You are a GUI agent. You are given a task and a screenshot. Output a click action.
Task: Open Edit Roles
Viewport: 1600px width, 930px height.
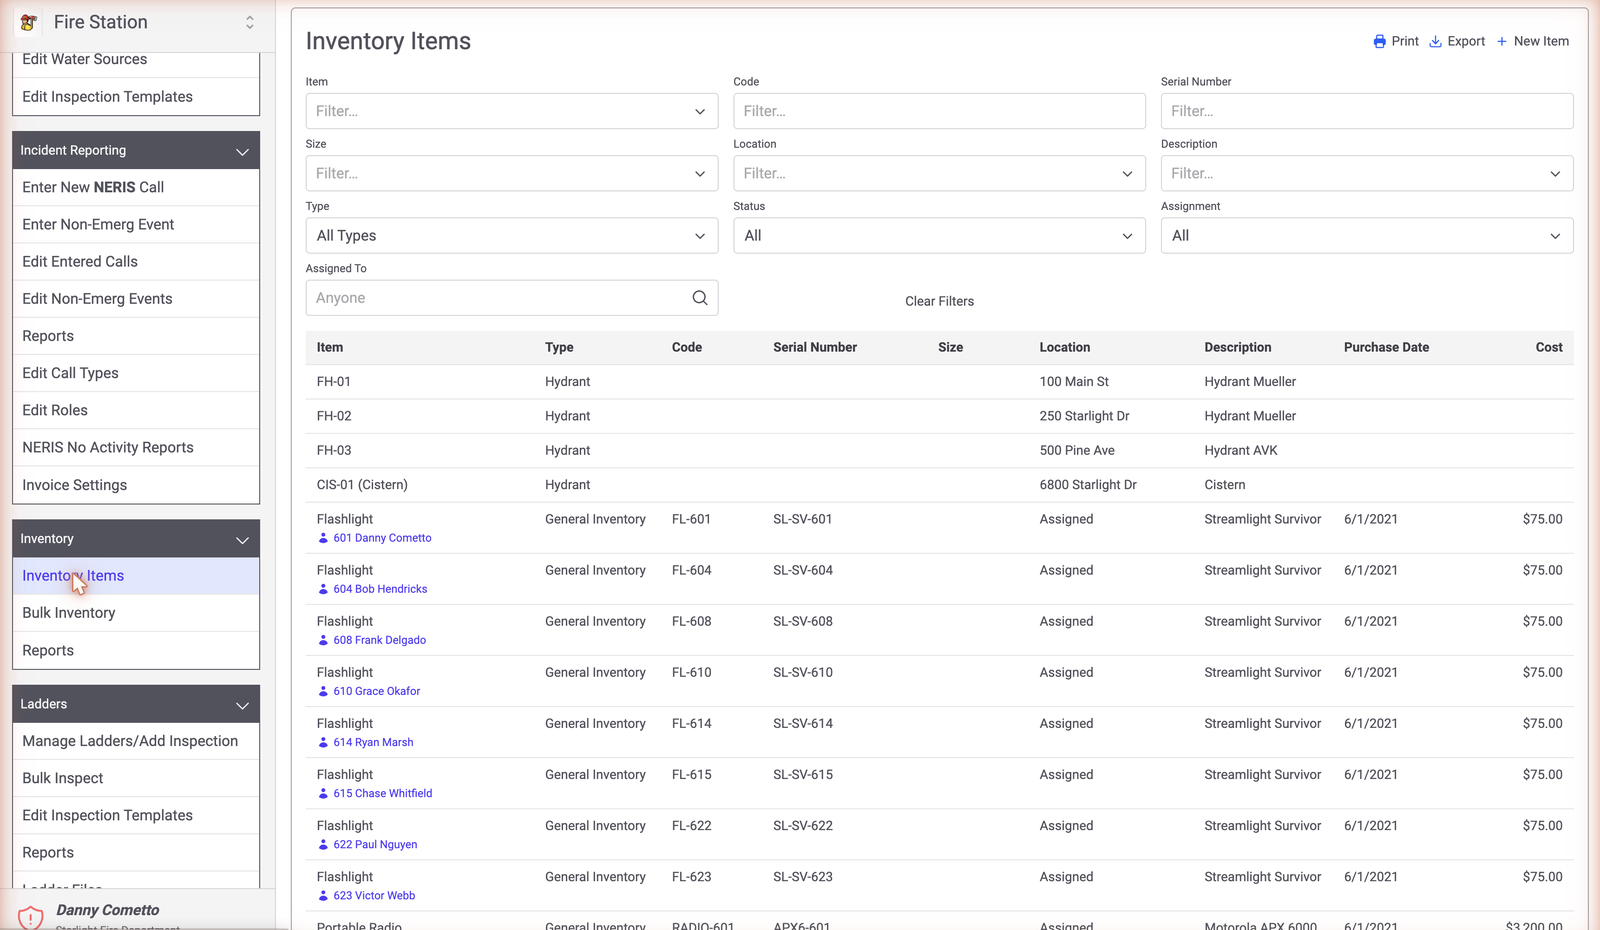pyautogui.click(x=136, y=410)
